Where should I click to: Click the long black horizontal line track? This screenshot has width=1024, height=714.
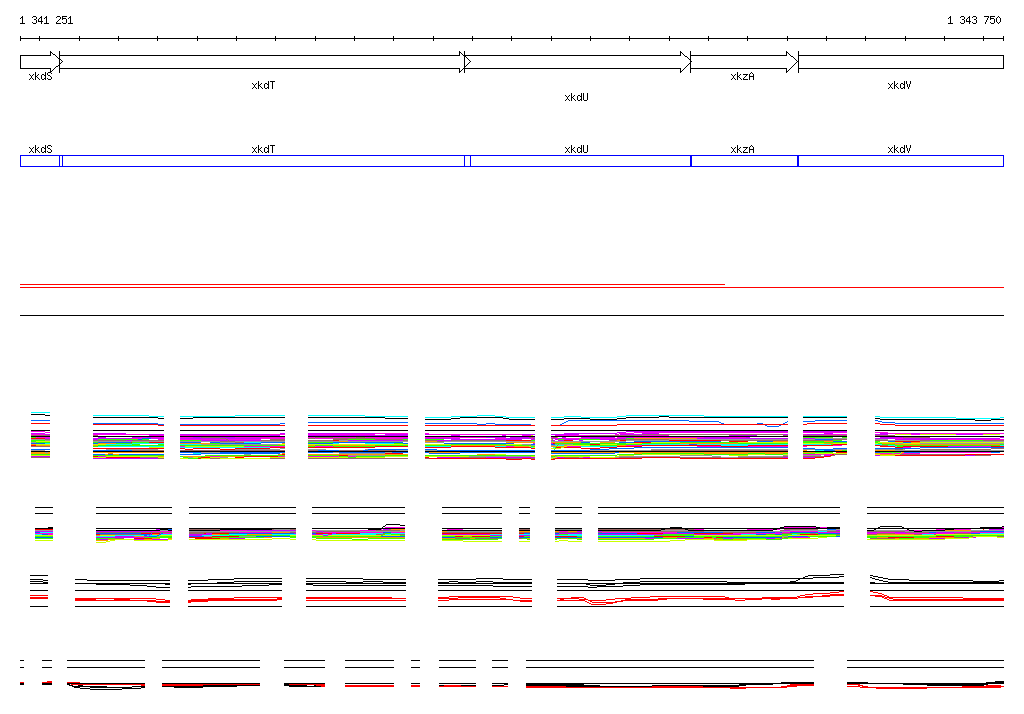tap(512, 316)
